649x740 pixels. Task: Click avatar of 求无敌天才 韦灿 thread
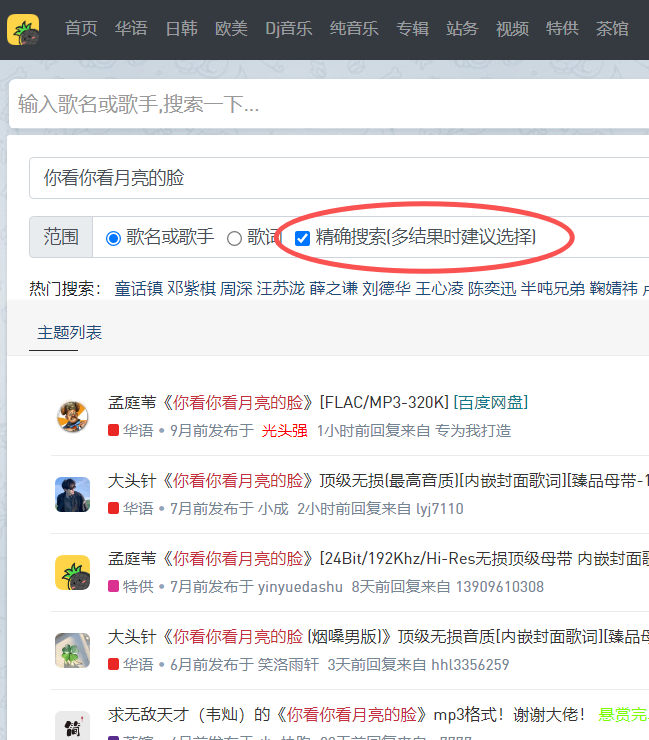point(72,724)
